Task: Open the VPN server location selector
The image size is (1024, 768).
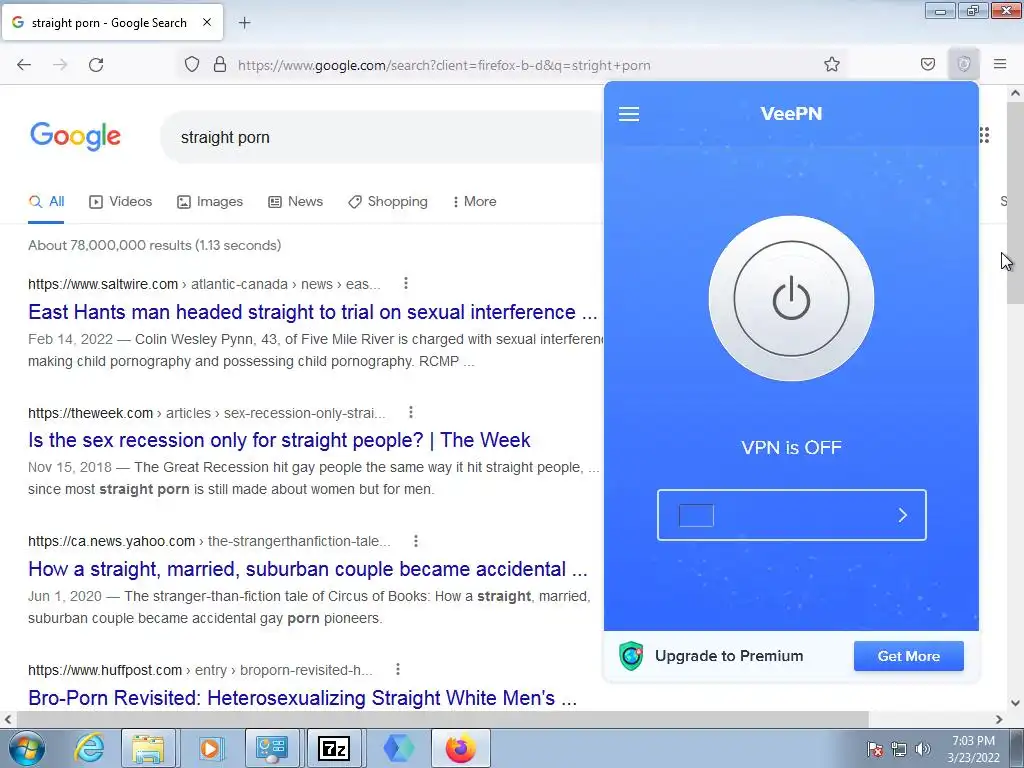Action: (x=792, y=515)
